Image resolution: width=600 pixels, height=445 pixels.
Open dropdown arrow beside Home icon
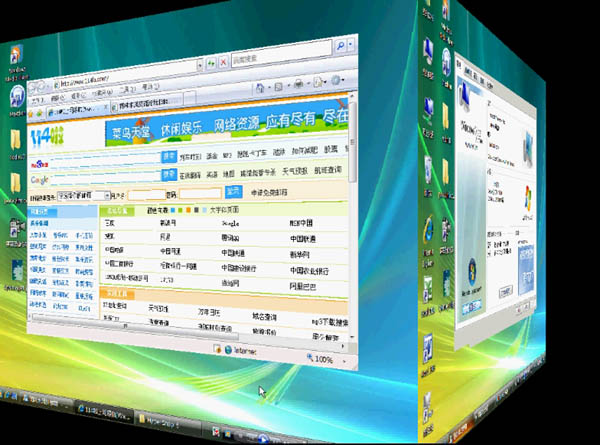tap(269, 88)
